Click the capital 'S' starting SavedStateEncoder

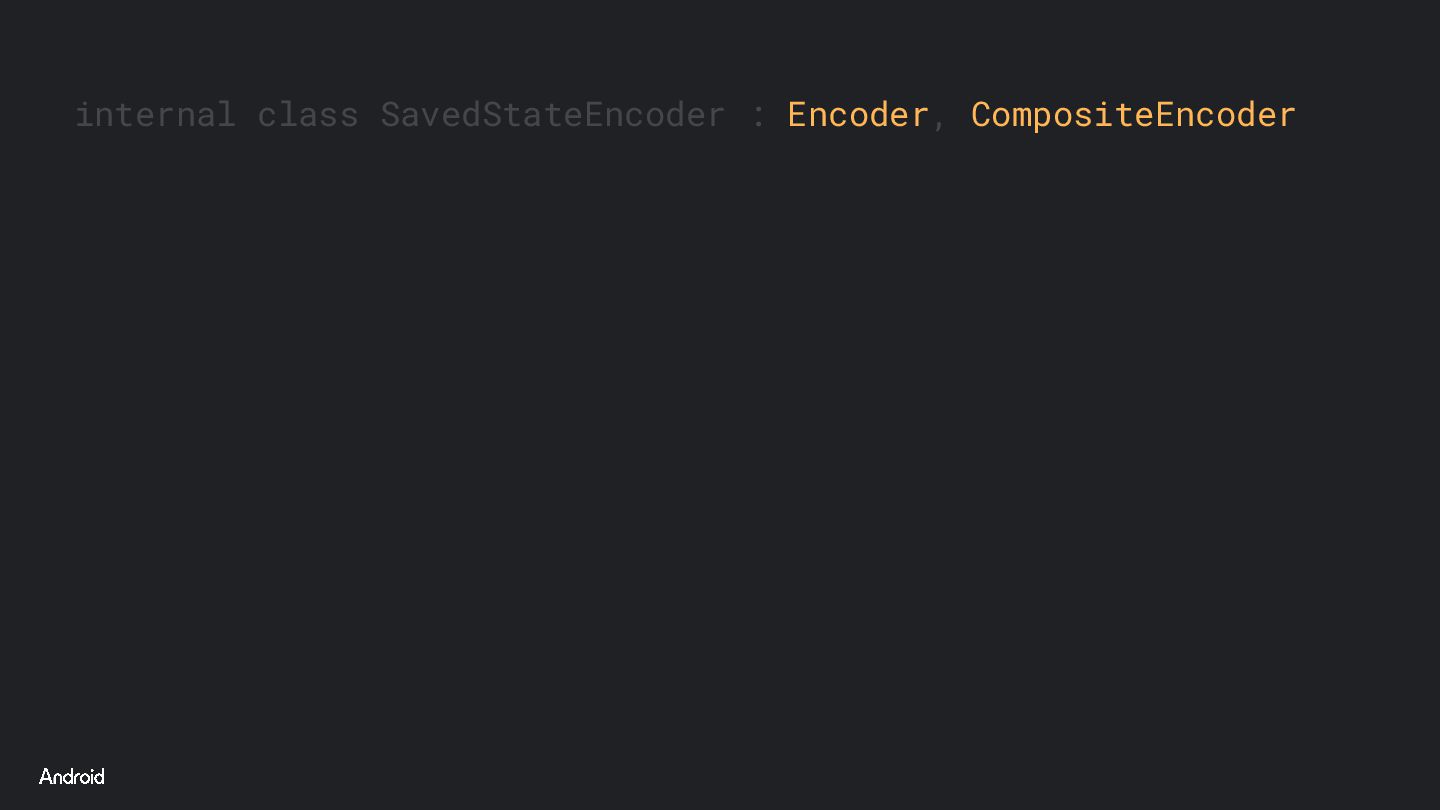coord(390,115)
